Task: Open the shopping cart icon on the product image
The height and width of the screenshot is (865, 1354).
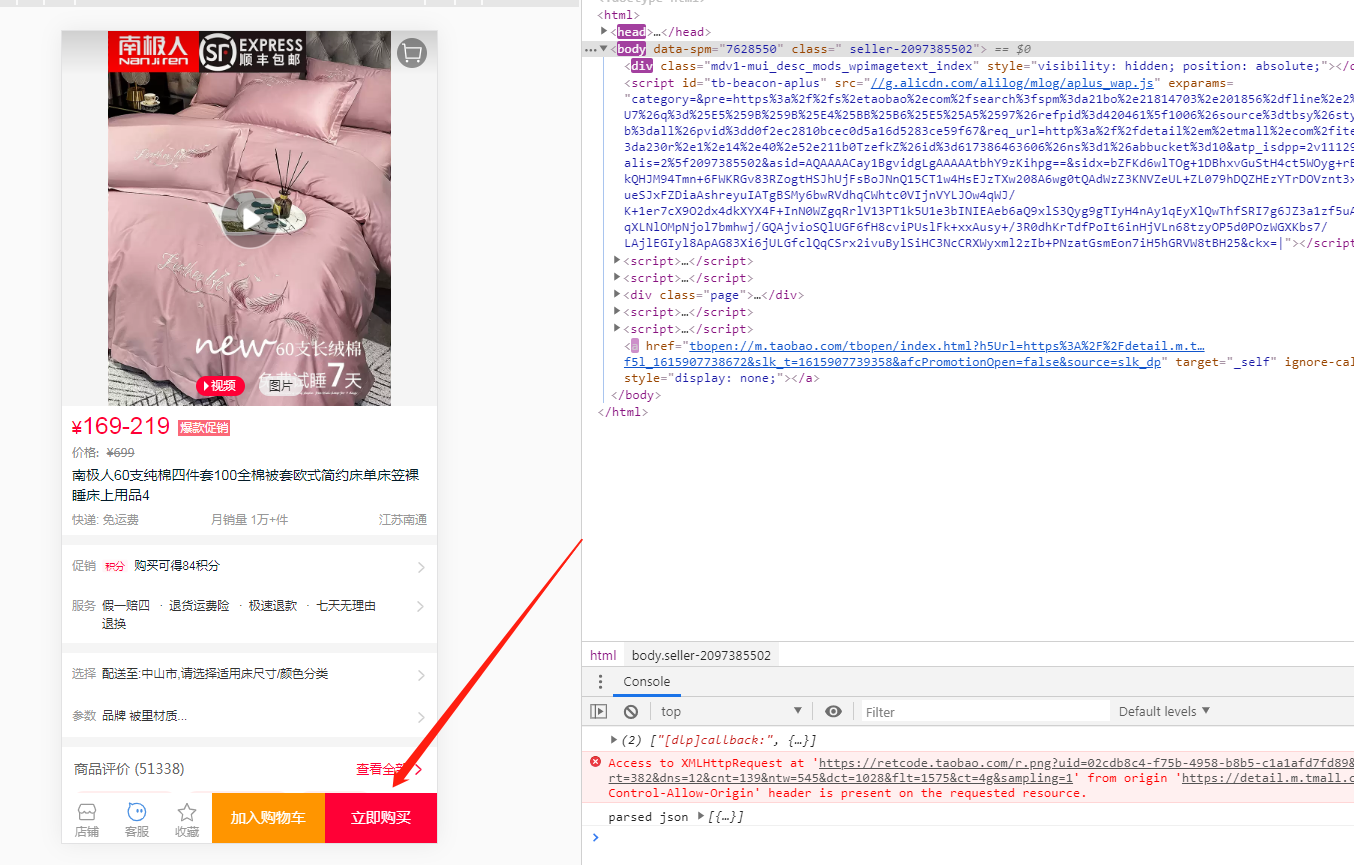Action: 412,53
